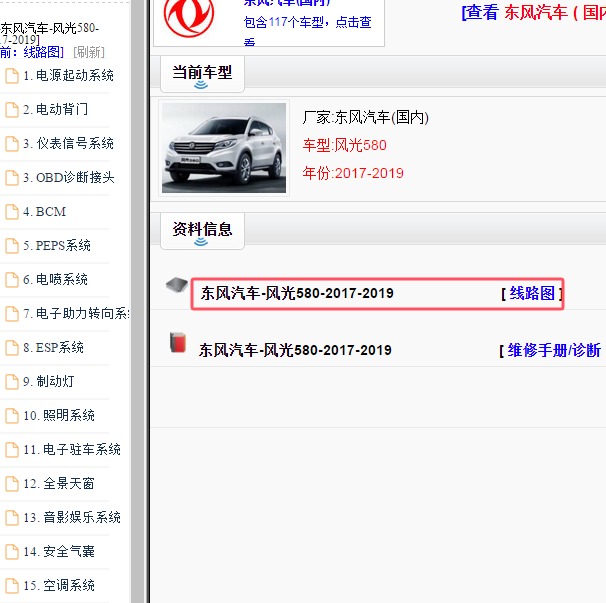Screen dimensions: 606x603
Task: Click the 刷新 refresh link
Action: (89, 52)
